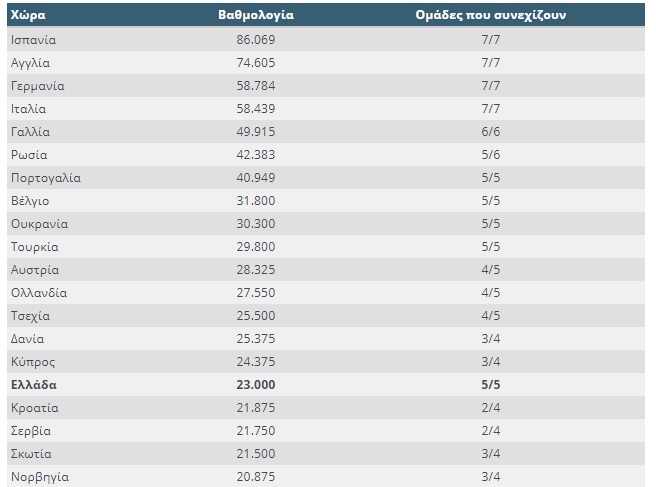This screenshot has height=487, width=656.
Task: Click the score 58.439 for Ιταλία
Action: point(255,109)
